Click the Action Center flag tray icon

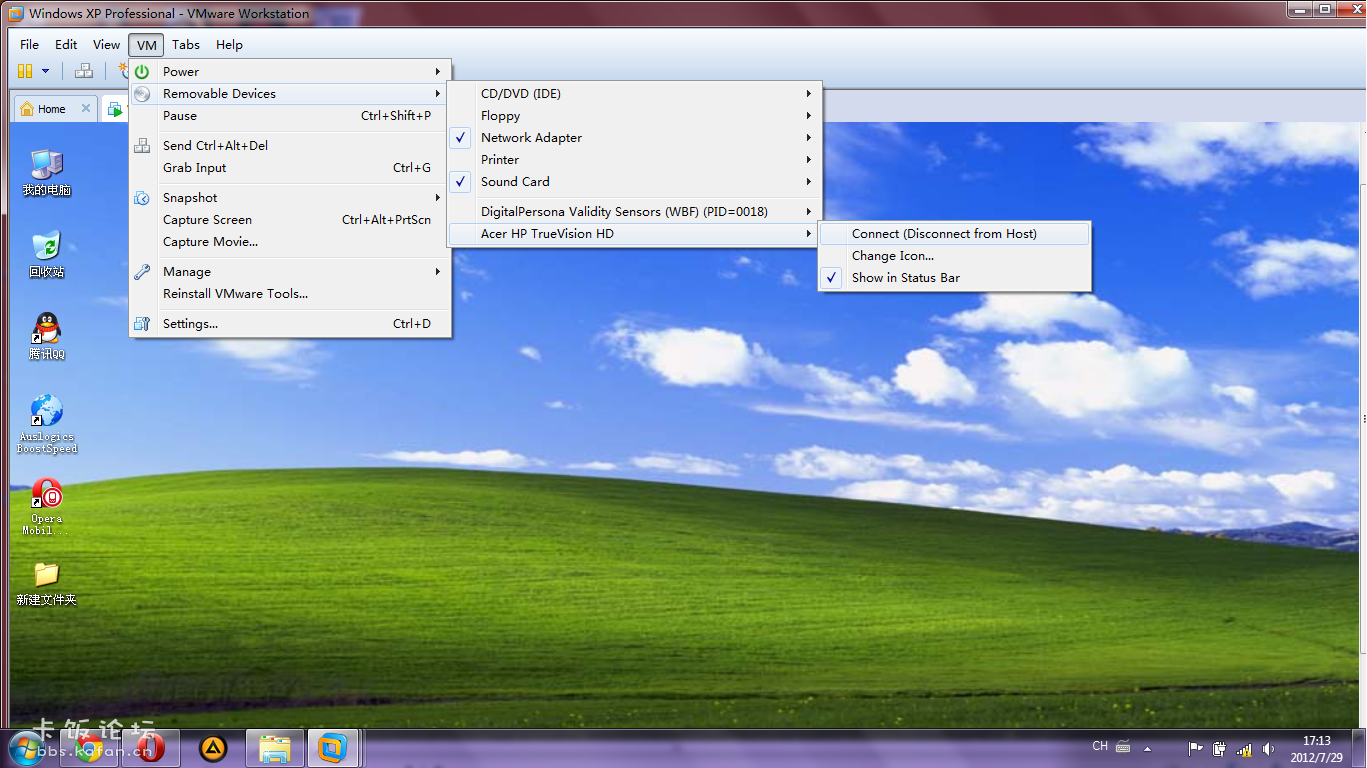coord(1195,748)
